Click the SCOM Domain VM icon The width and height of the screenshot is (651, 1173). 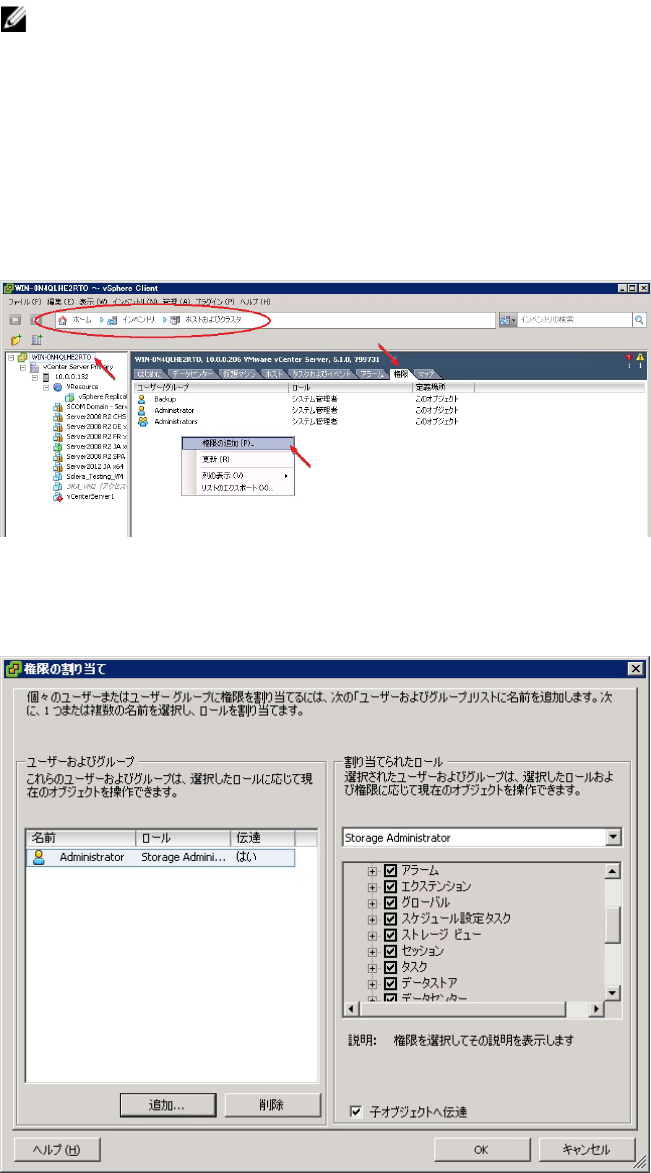(x=58, y=406)
